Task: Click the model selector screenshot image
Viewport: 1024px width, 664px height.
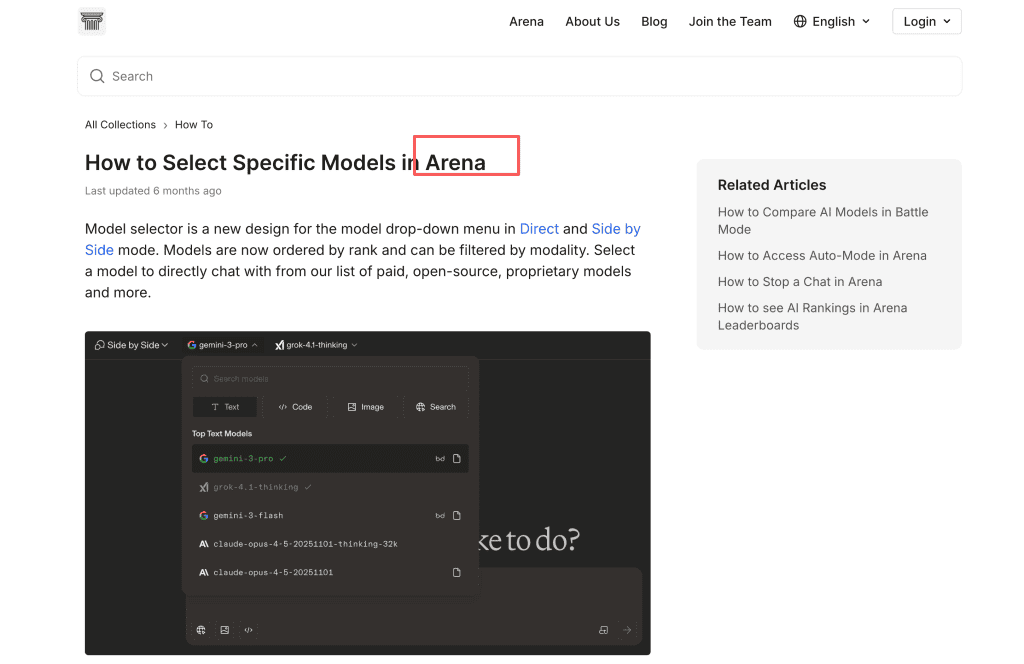Action: click(x=368, y=493)
